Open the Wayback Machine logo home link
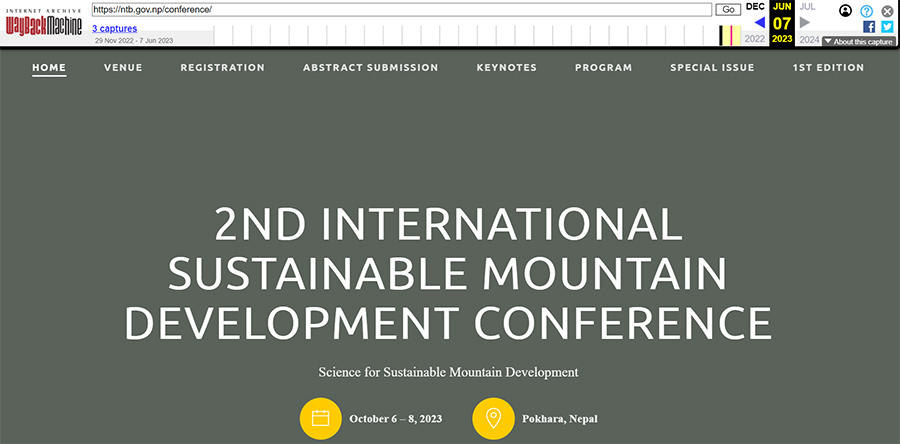 pos(44,22)
